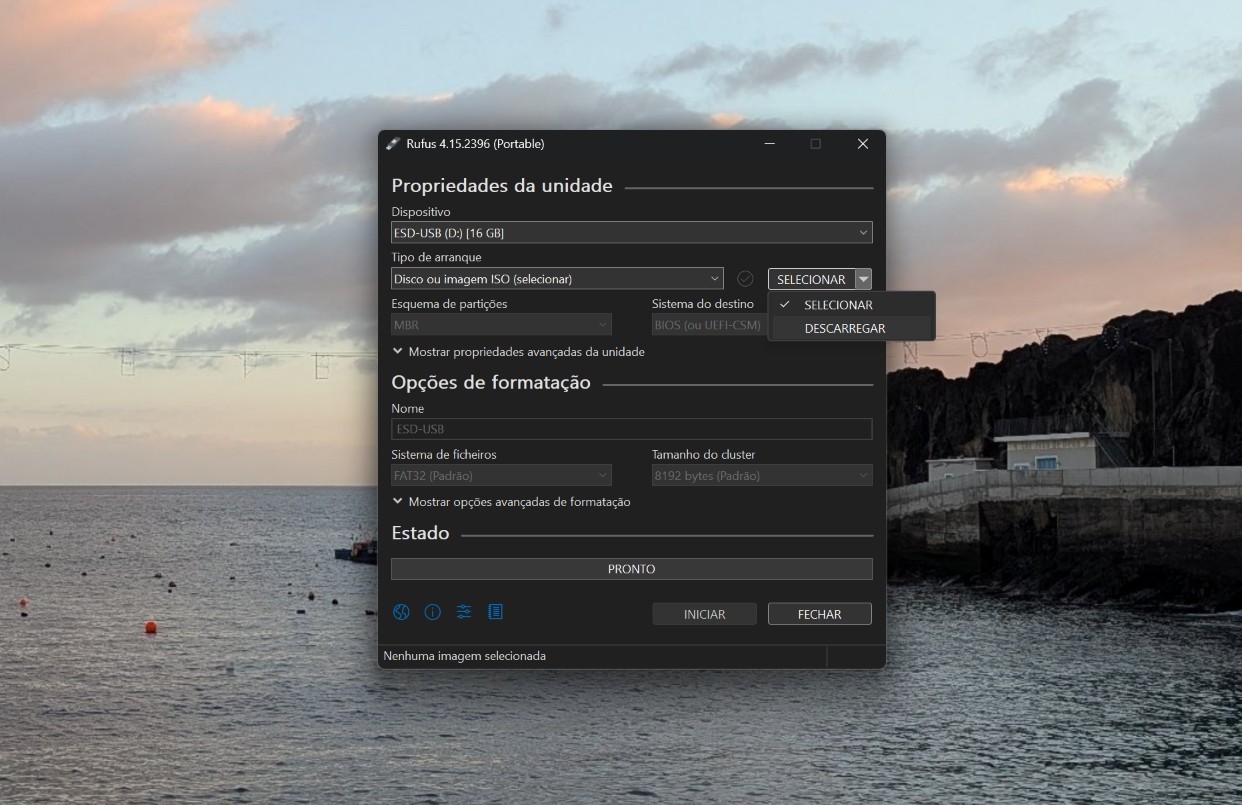This screenshot has width=1242, height=805.
Task: Click the 'Propriedades da unidade' heading
Action: [502, 186]
